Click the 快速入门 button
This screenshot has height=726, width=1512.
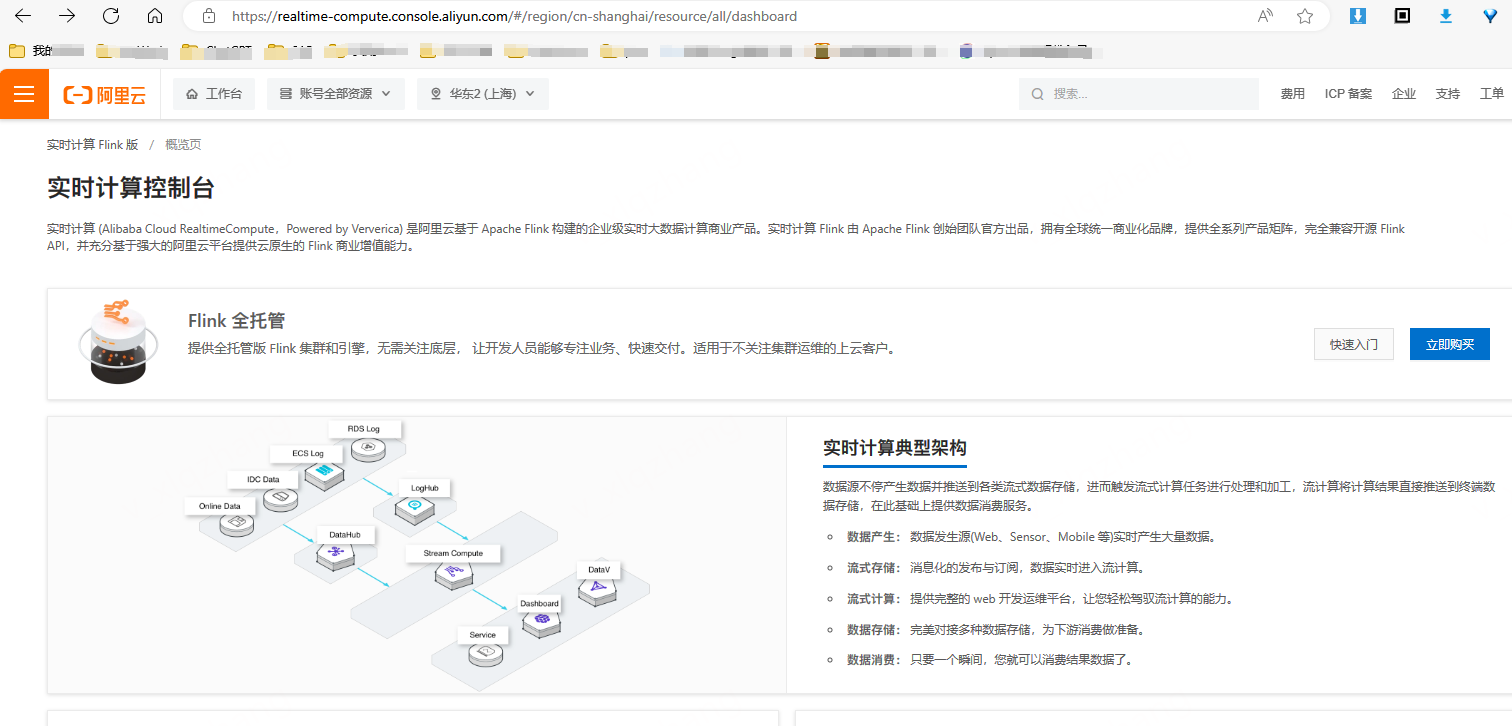(1354, 344)
